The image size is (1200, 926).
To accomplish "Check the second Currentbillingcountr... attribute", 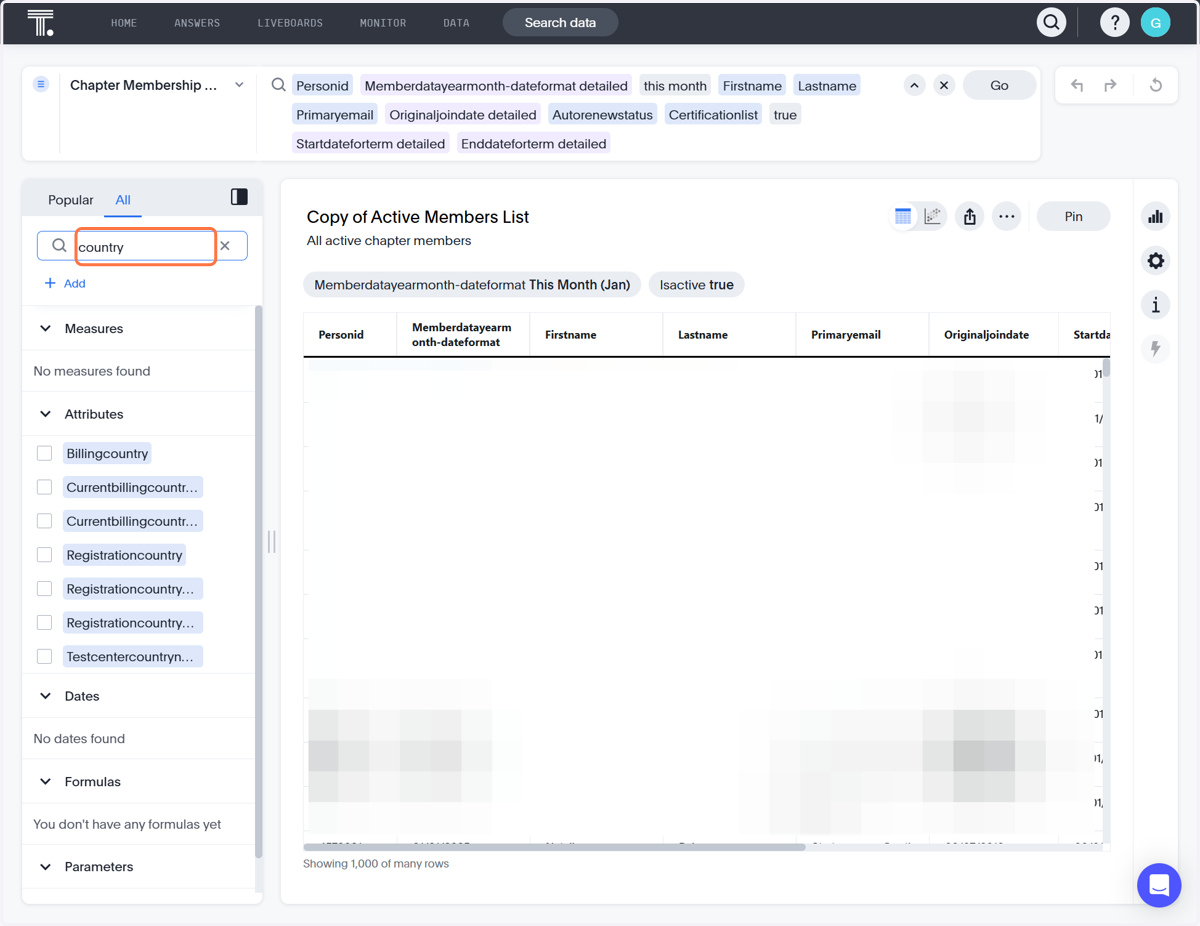I will [x=44, y=521].
